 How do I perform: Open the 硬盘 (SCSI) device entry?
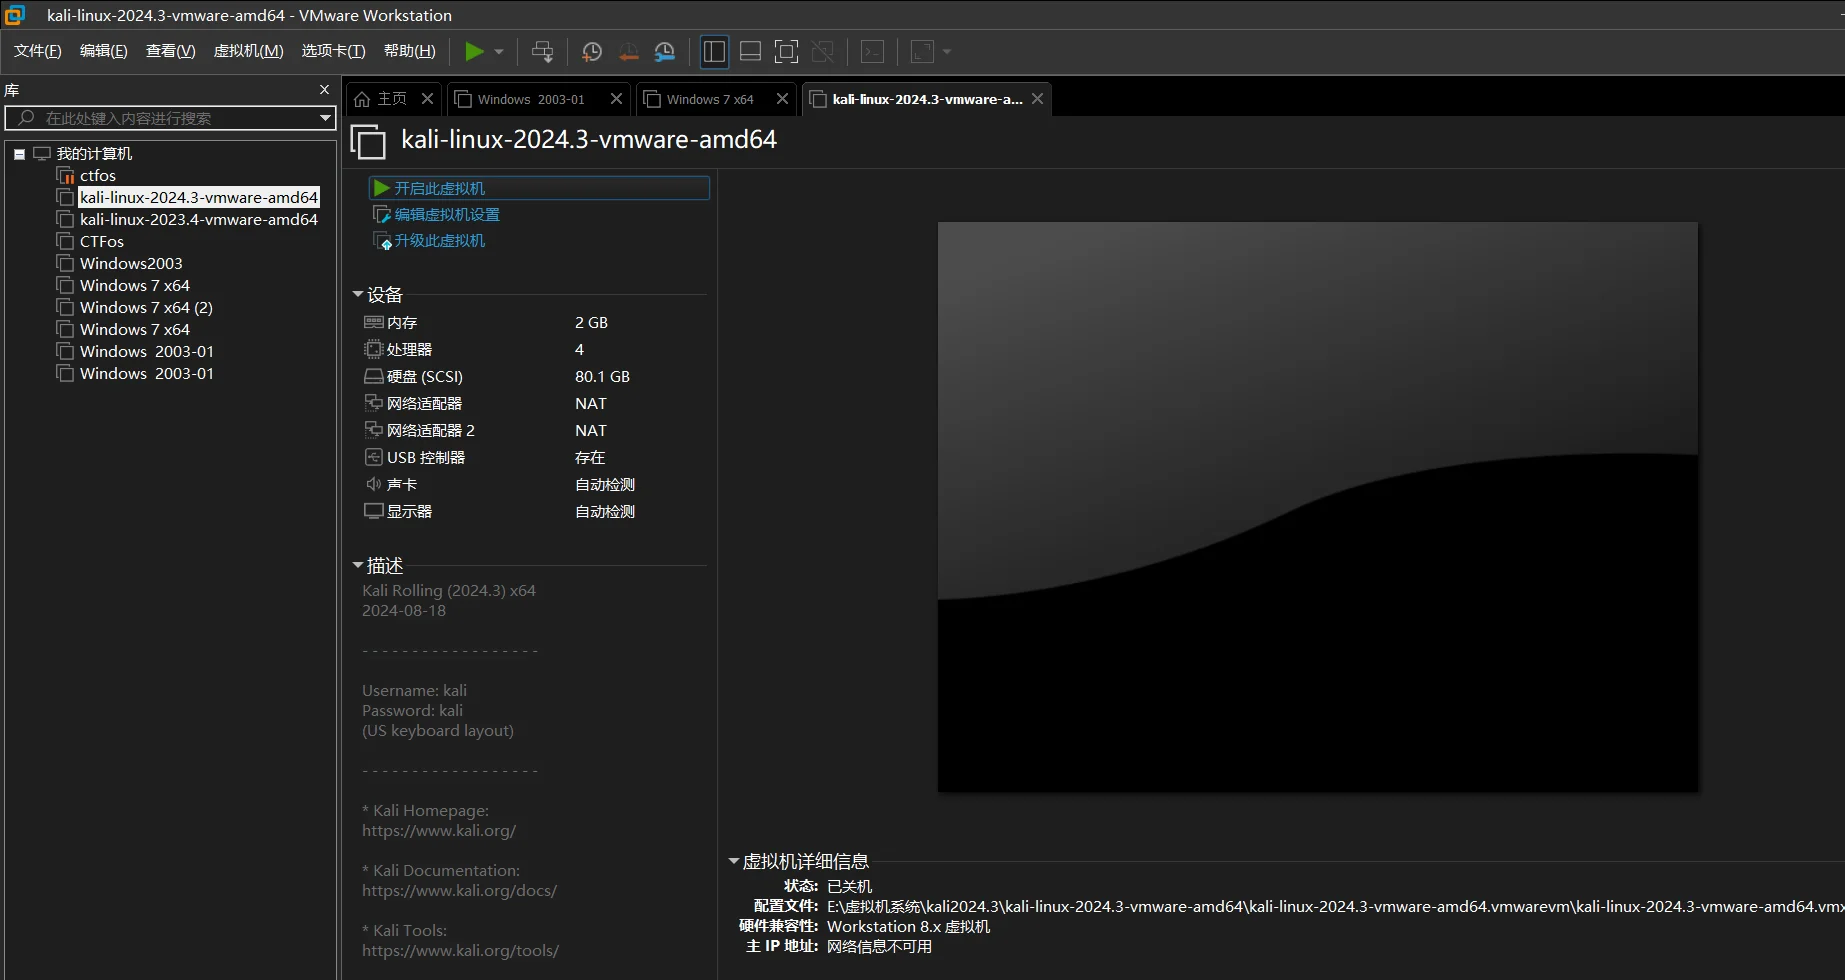[x=424, y=376]
